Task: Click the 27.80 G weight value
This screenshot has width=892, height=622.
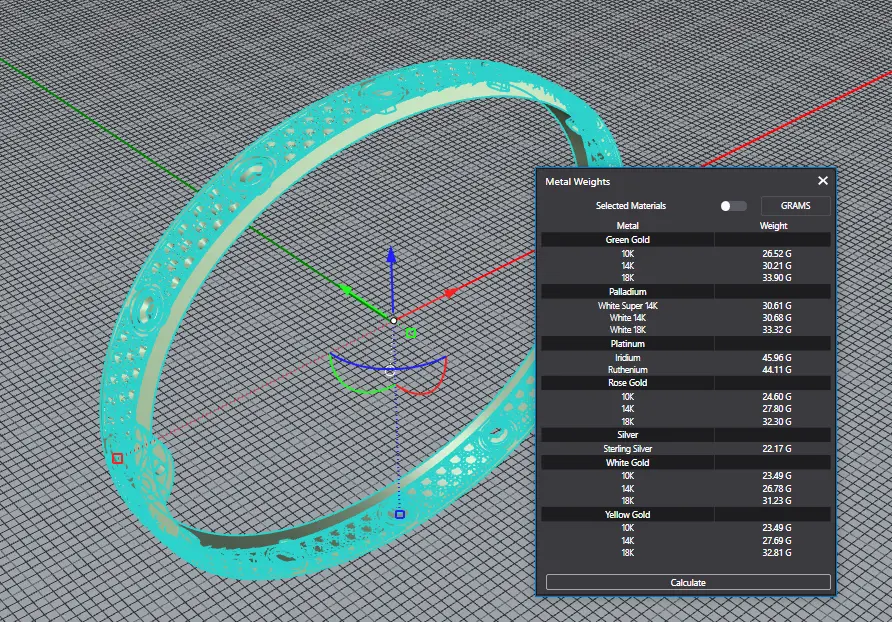Action: click(x=777, y=409)
